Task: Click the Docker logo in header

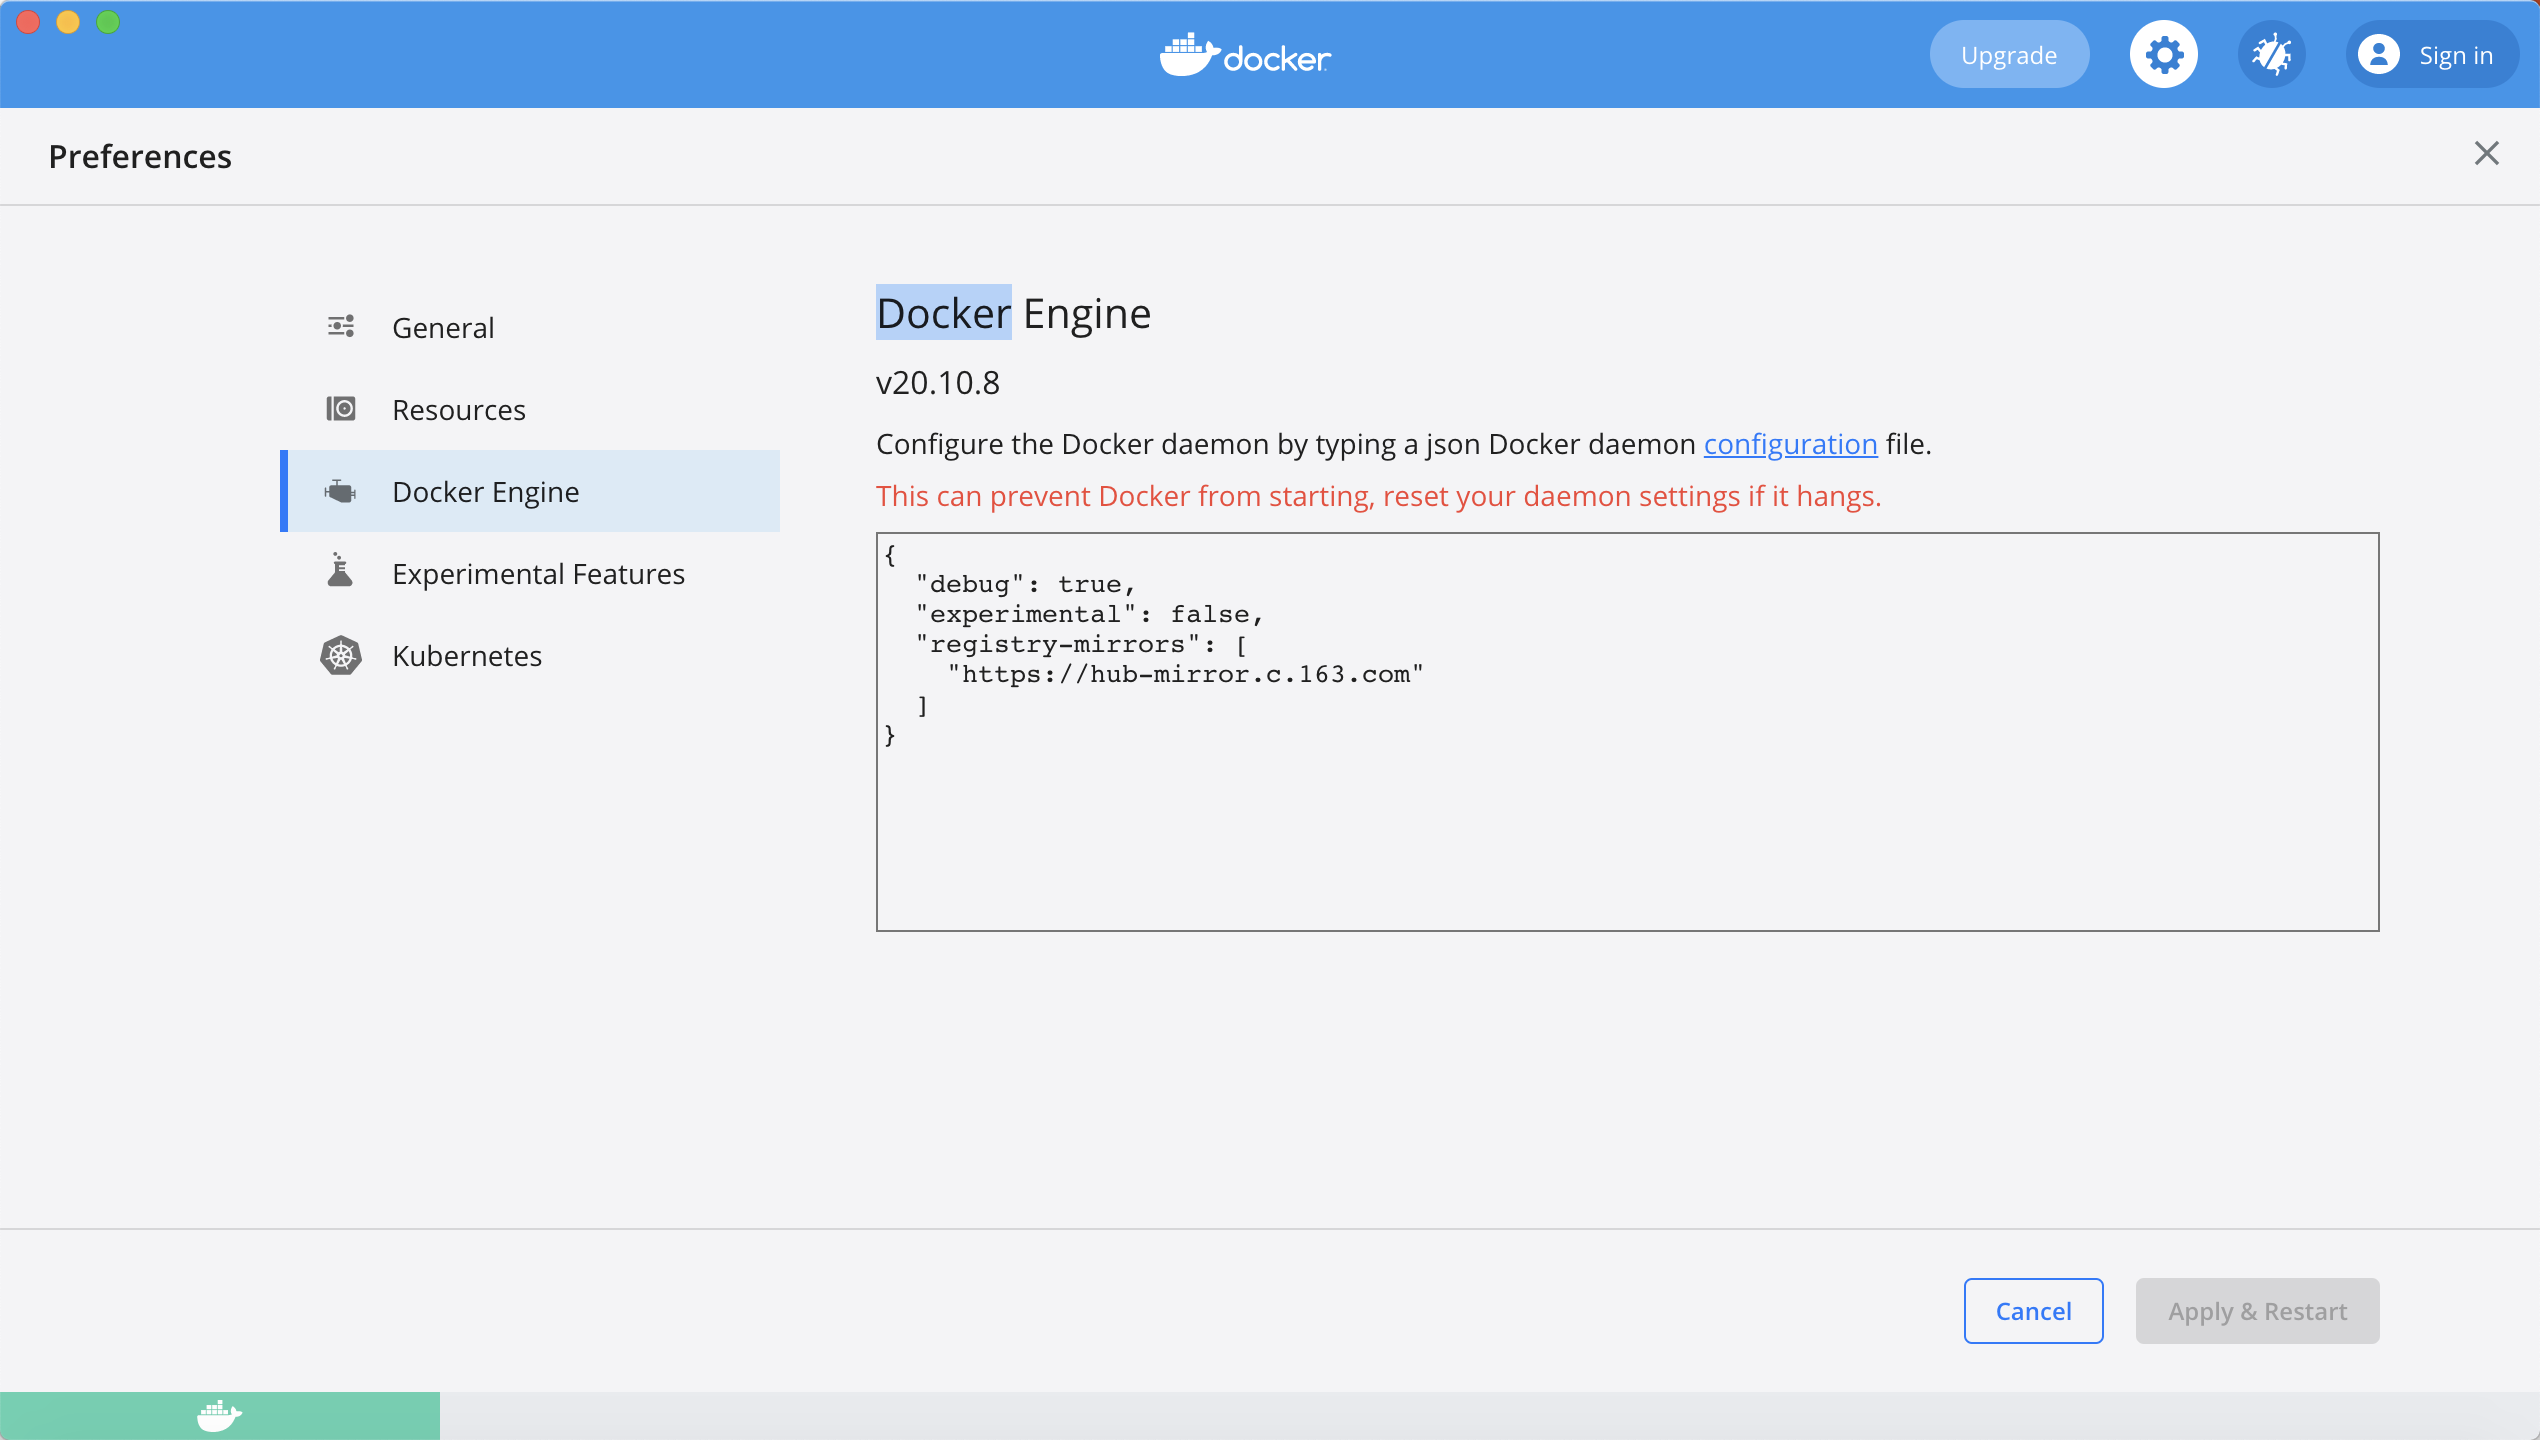Action: pos(1245,55)
